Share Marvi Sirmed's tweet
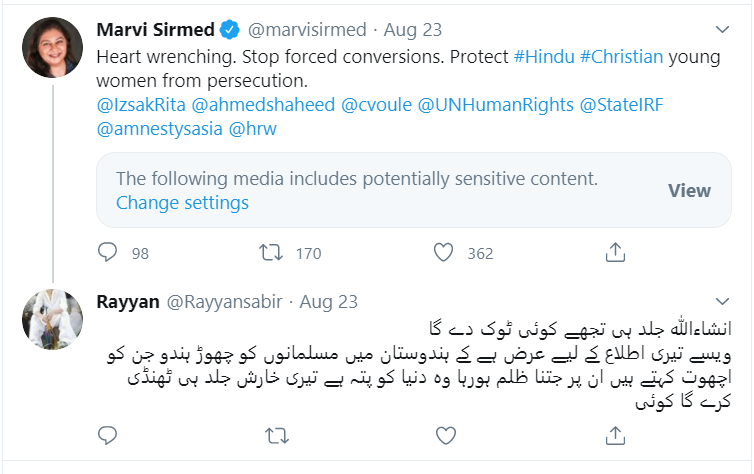Screen dimensions: 754x474 point(615,252)
